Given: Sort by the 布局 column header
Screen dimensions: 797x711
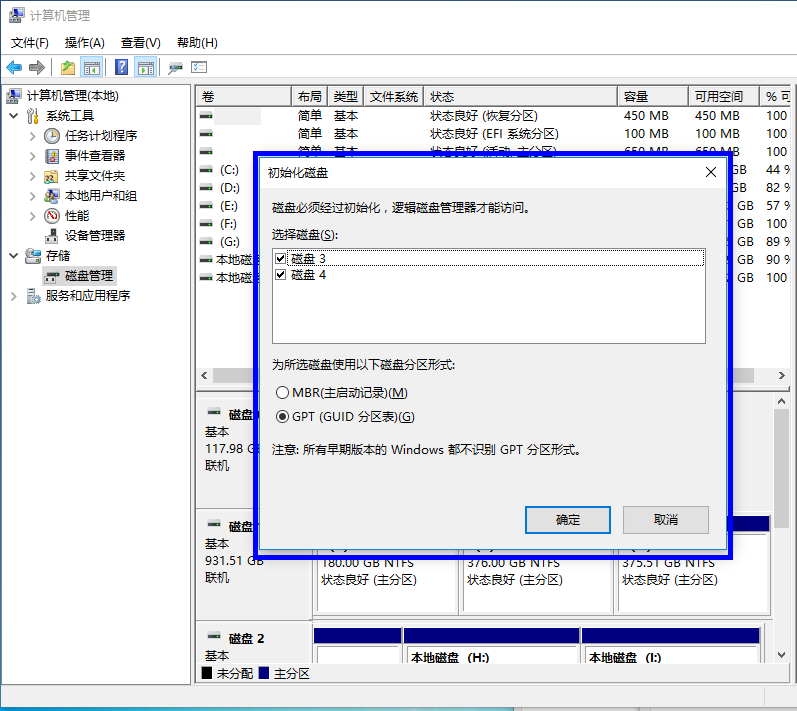Looking at the screenshot, I should click(310, 97).
